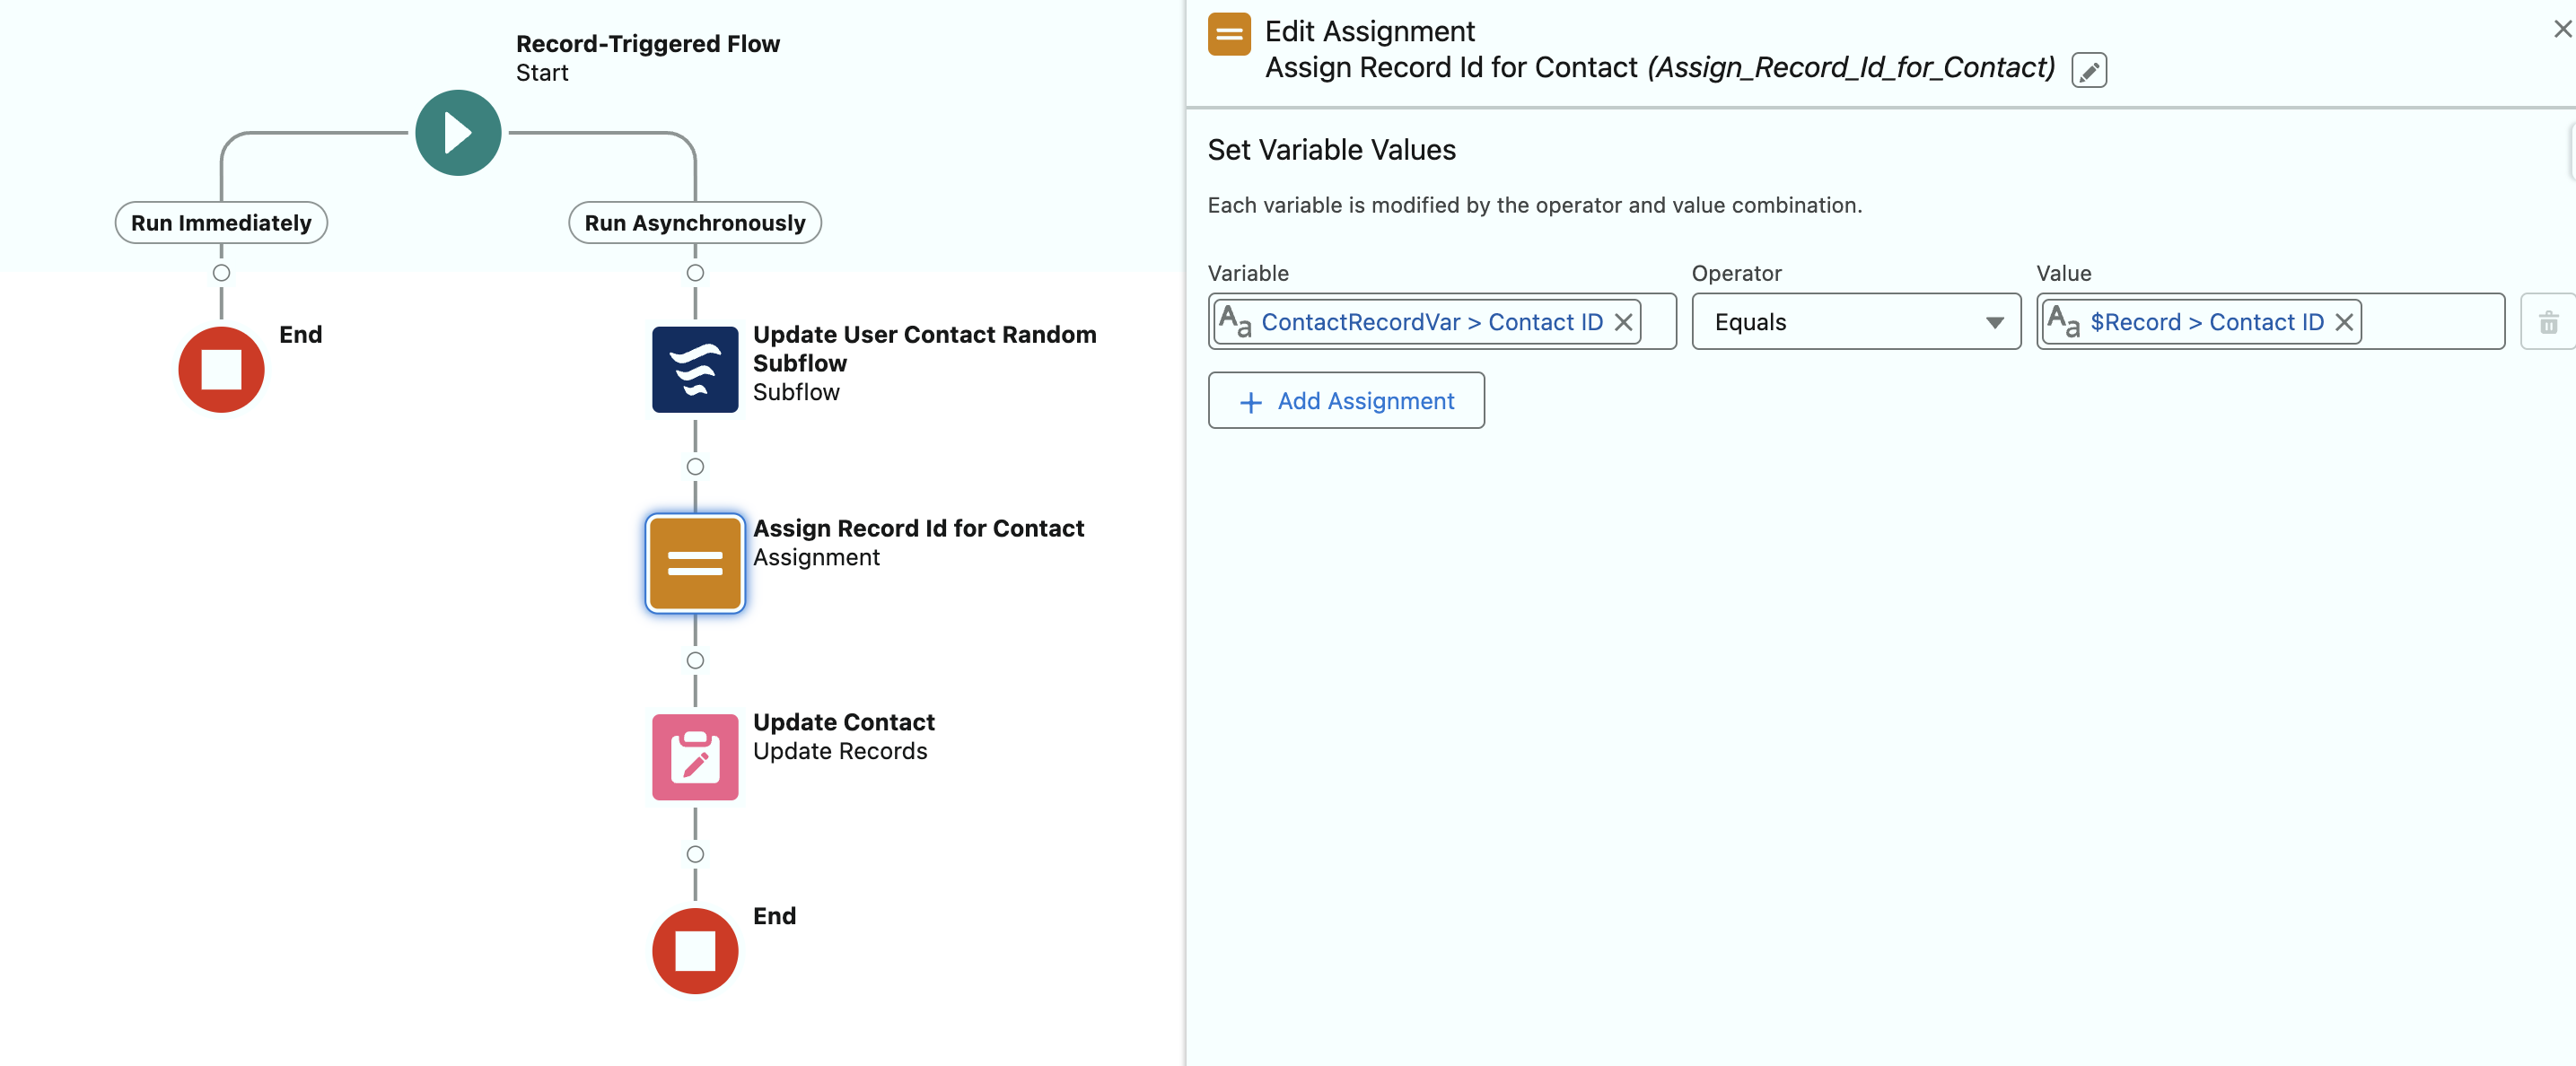Click the Record-Triggered Flow Start icon
Image resolution: width=2576 pixels, height=1066 pixels.
point(458,133)
